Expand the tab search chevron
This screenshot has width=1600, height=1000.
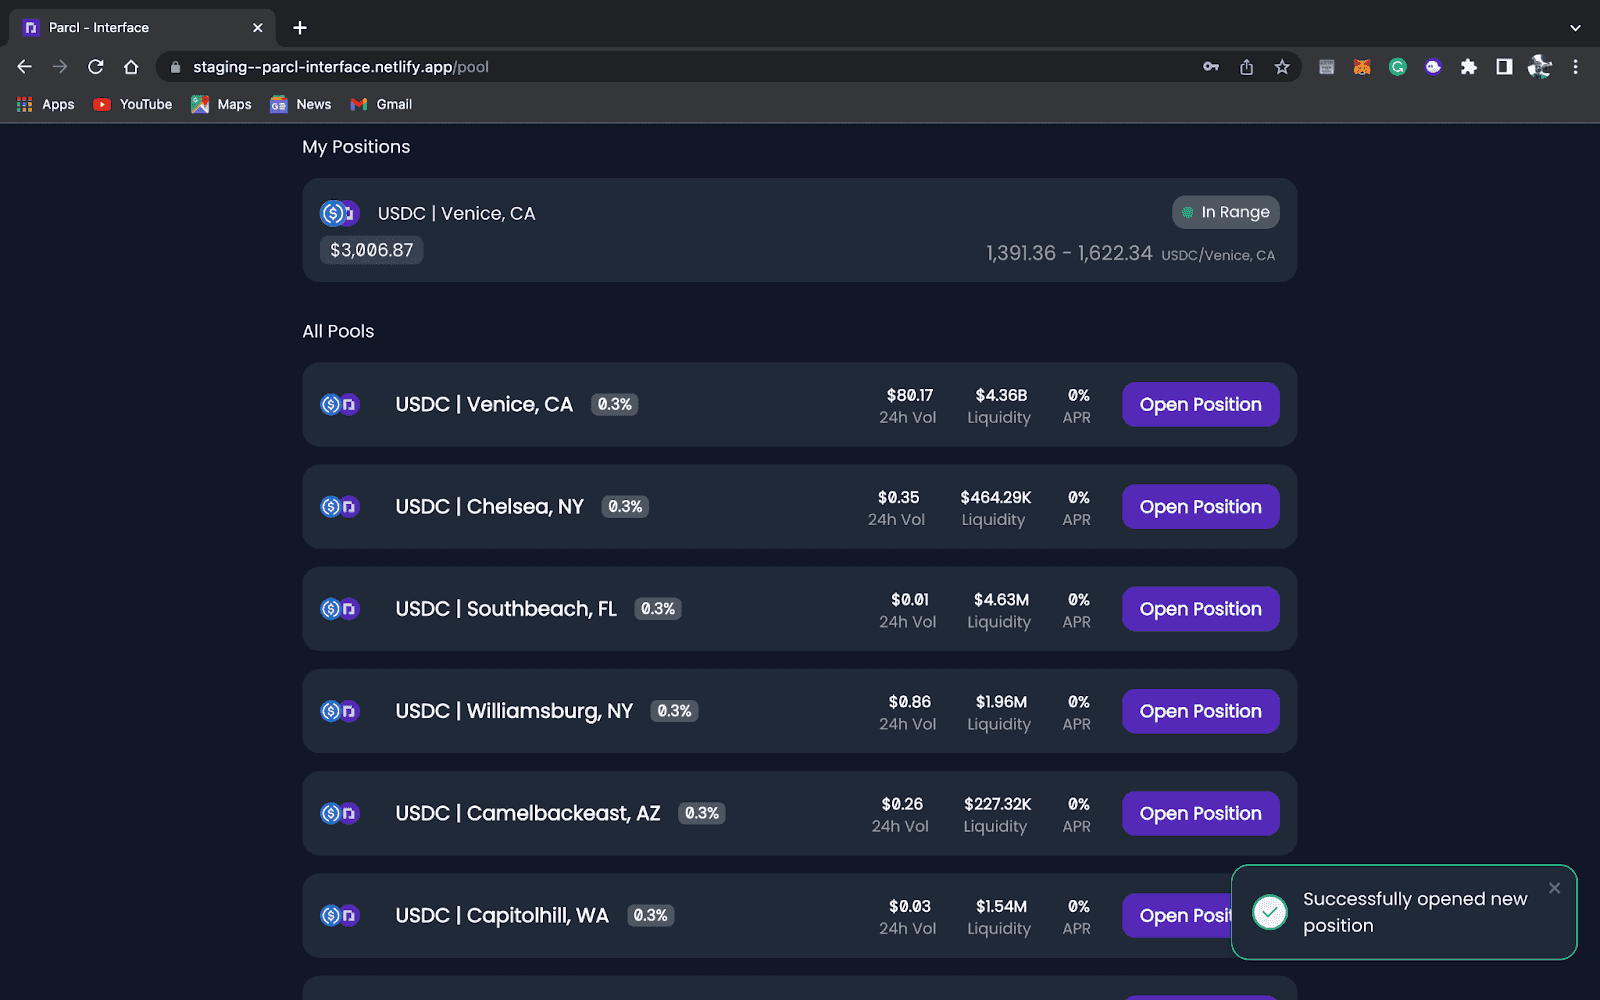pyautogui.click(x=1575, y=28)
